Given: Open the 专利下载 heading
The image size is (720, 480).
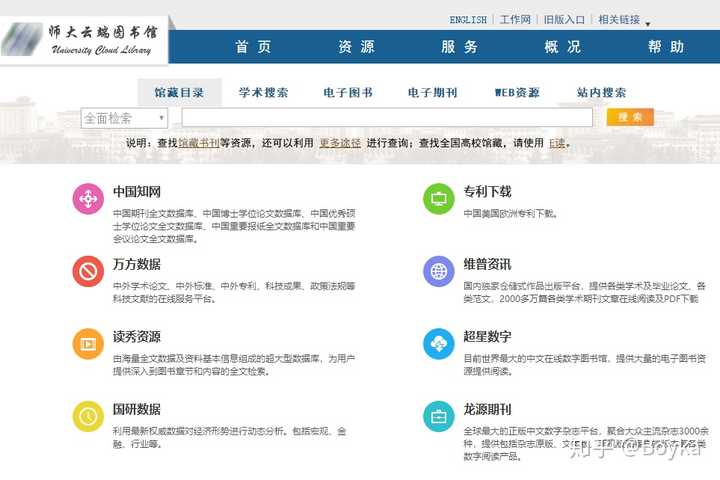Looking at the screenshot, I should tap(487, 192).
